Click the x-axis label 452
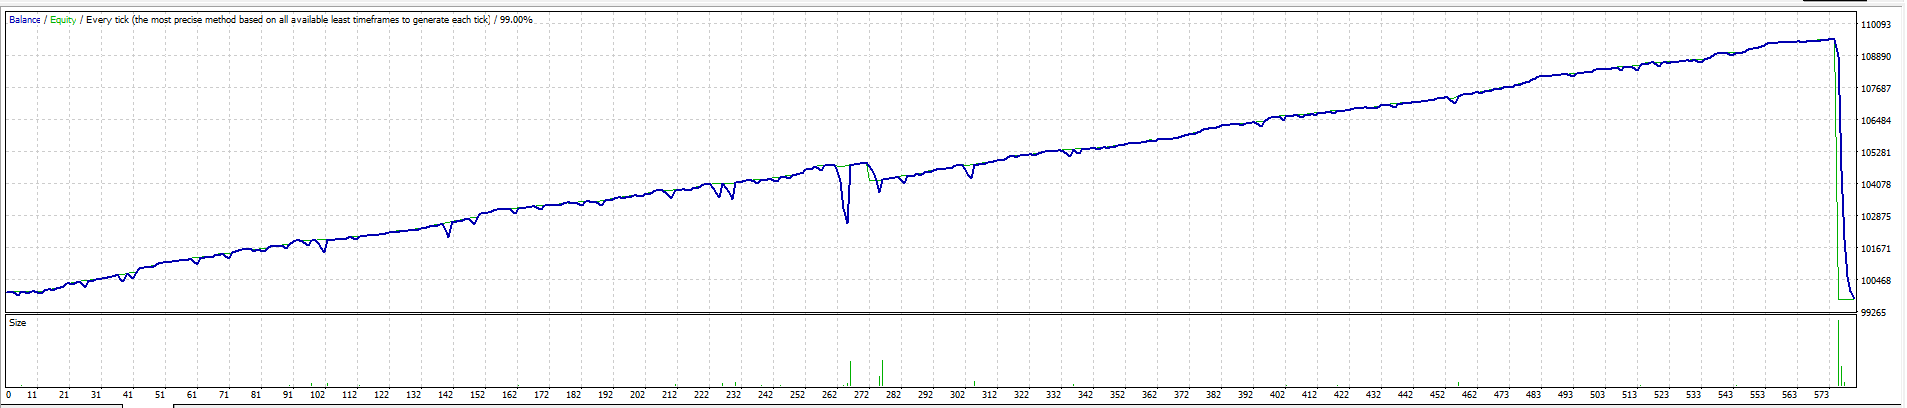 point(1438,395)
